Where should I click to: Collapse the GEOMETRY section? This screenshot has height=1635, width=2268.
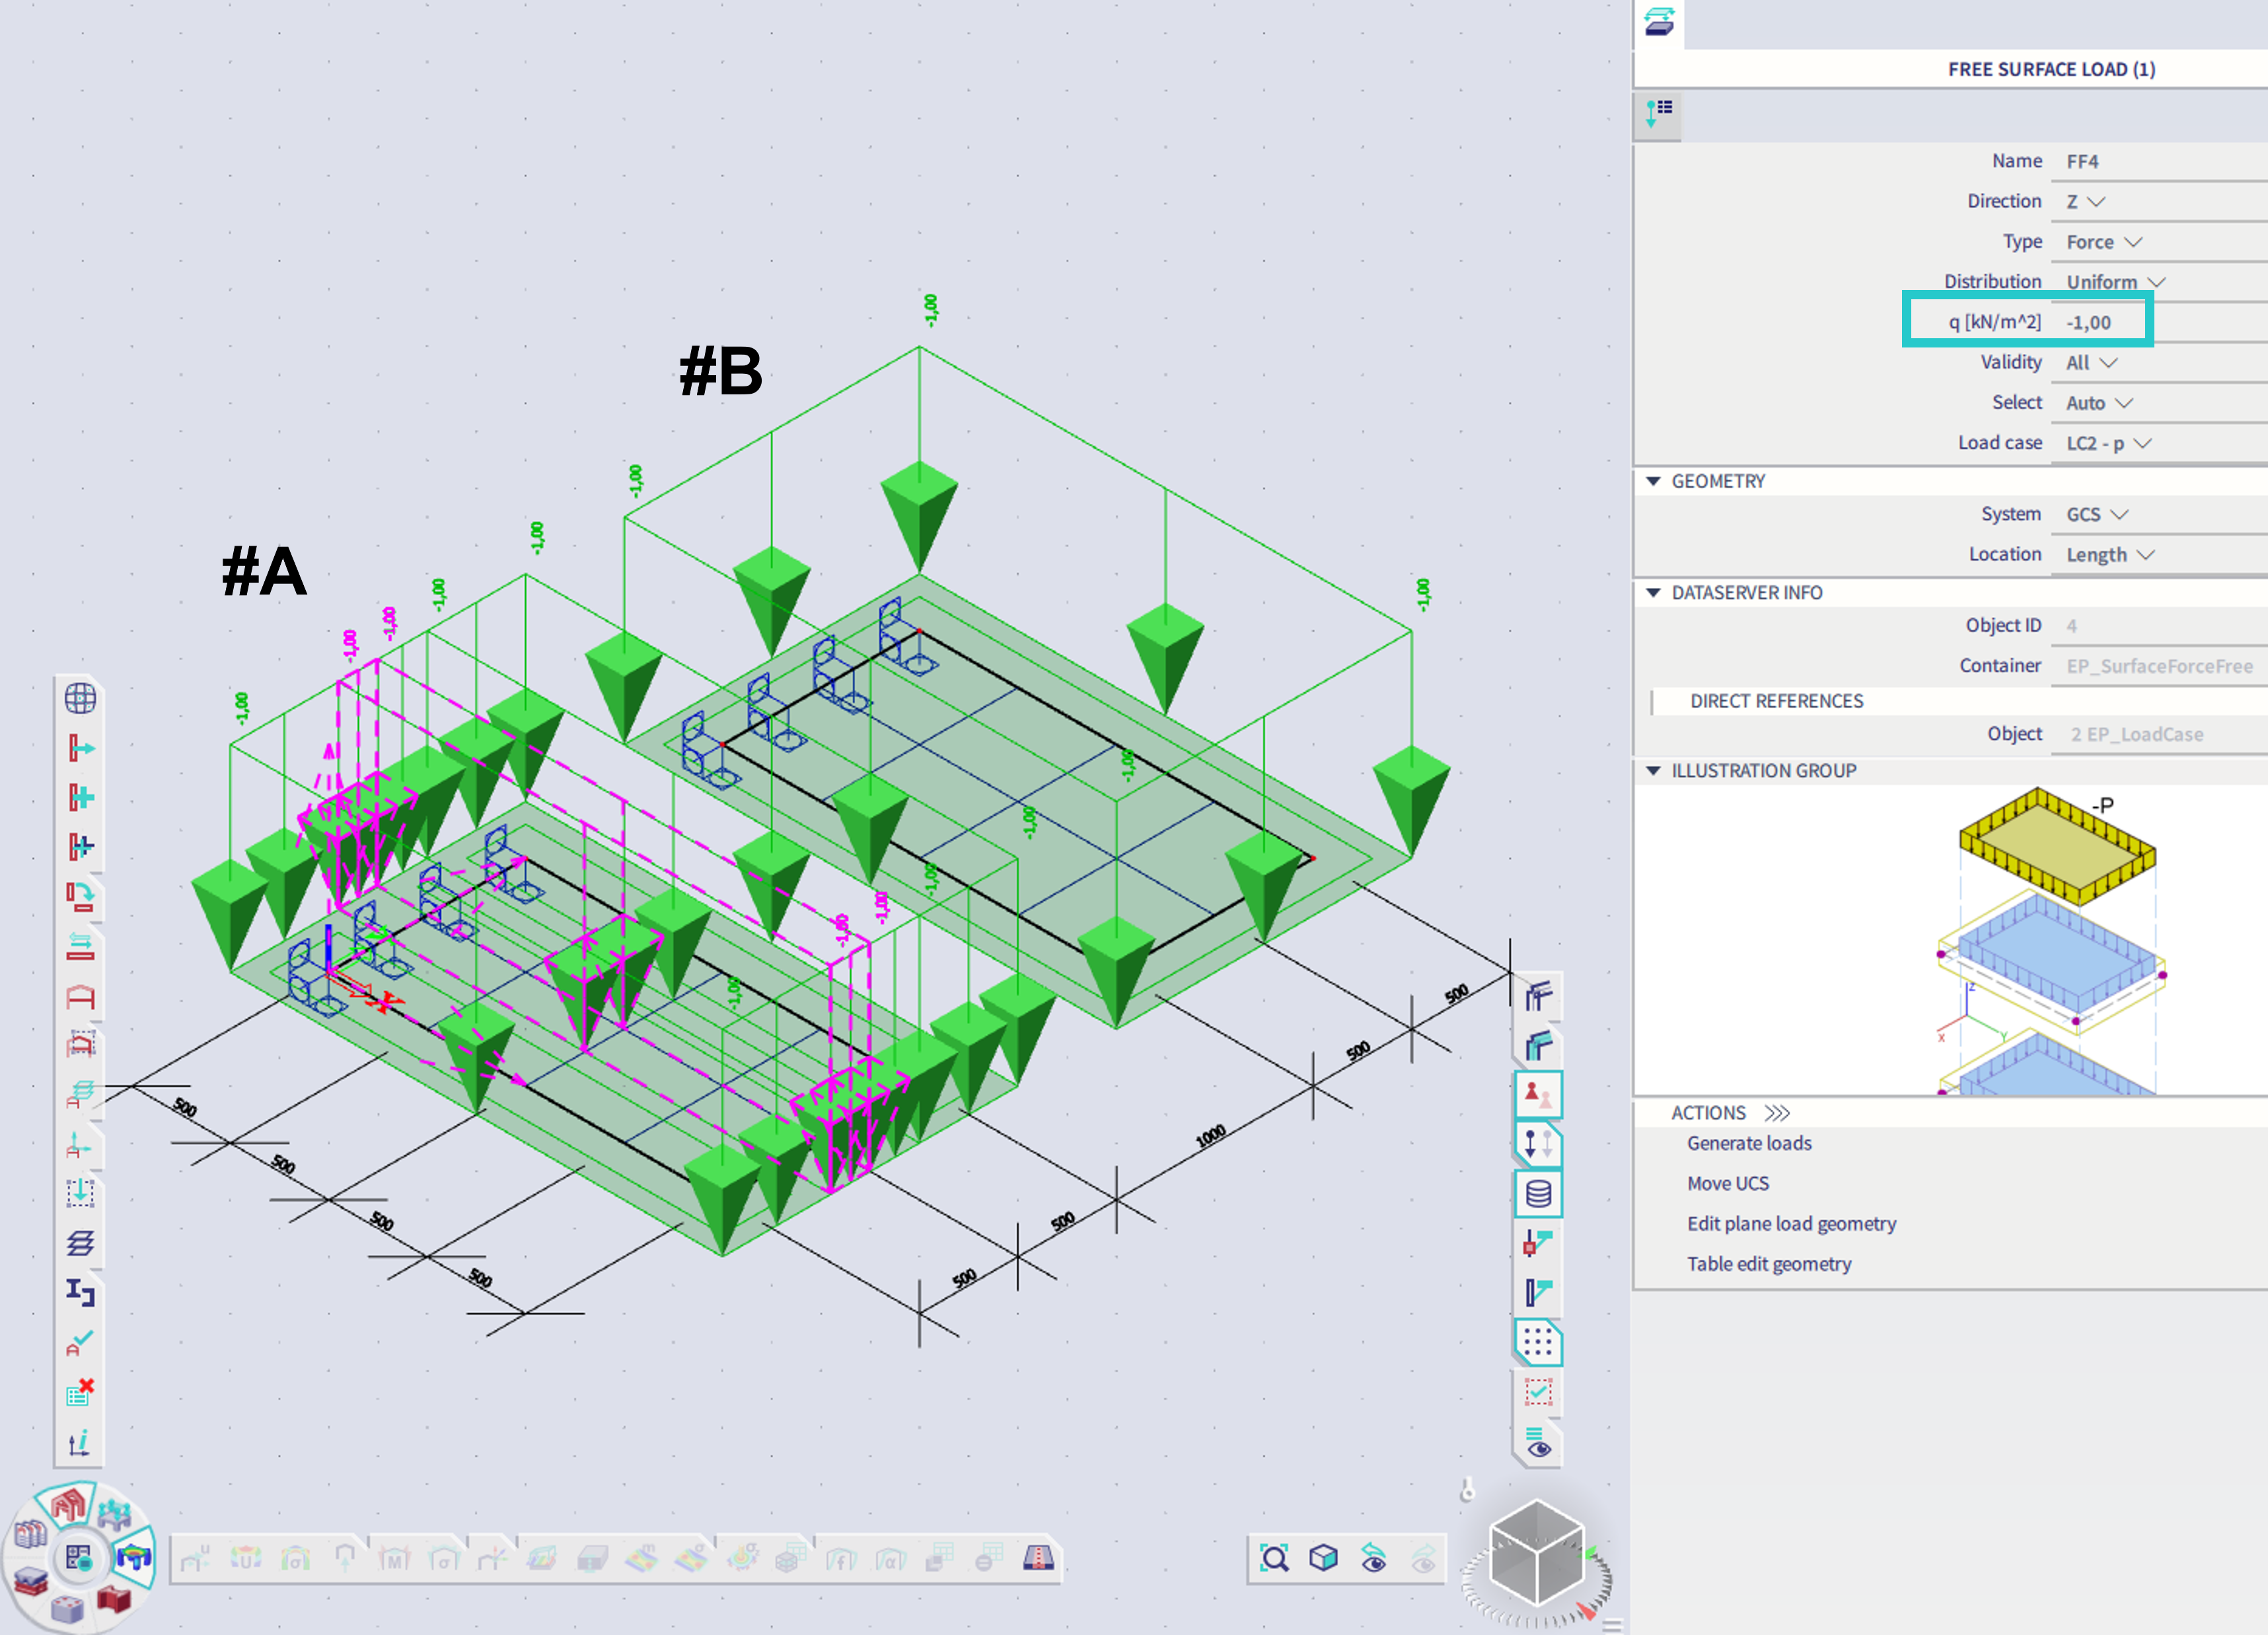(1653, 481)
